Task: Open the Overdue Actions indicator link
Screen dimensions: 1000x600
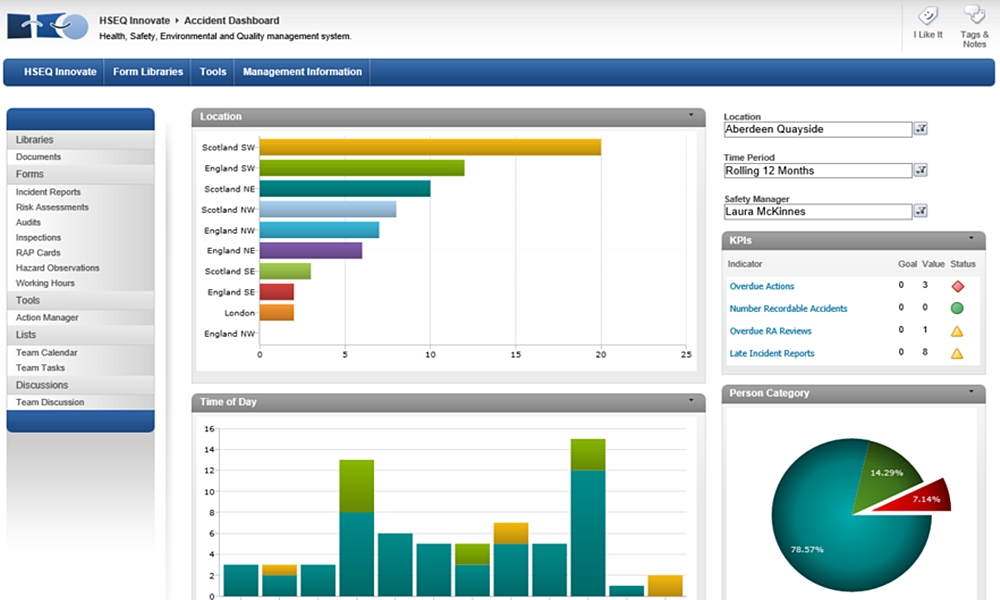Action: (x=761, y=286)
